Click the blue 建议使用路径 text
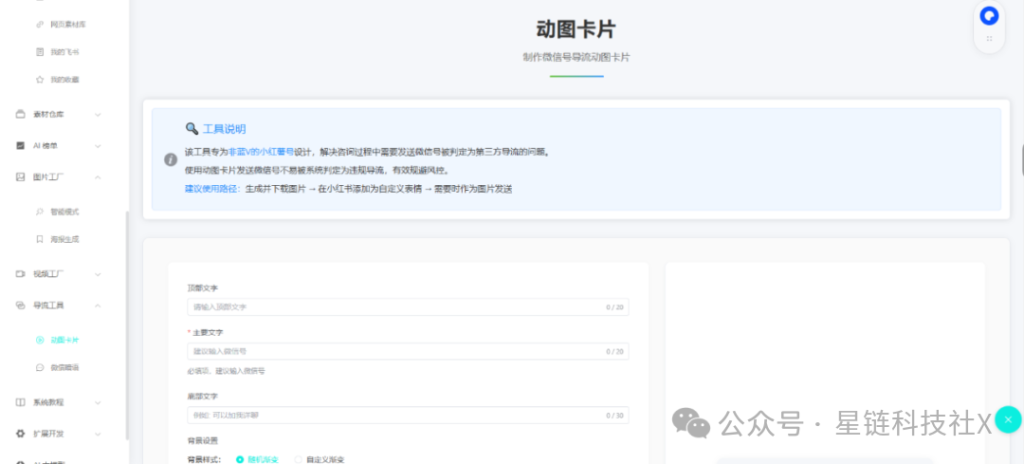 click(x=213, y=189)
